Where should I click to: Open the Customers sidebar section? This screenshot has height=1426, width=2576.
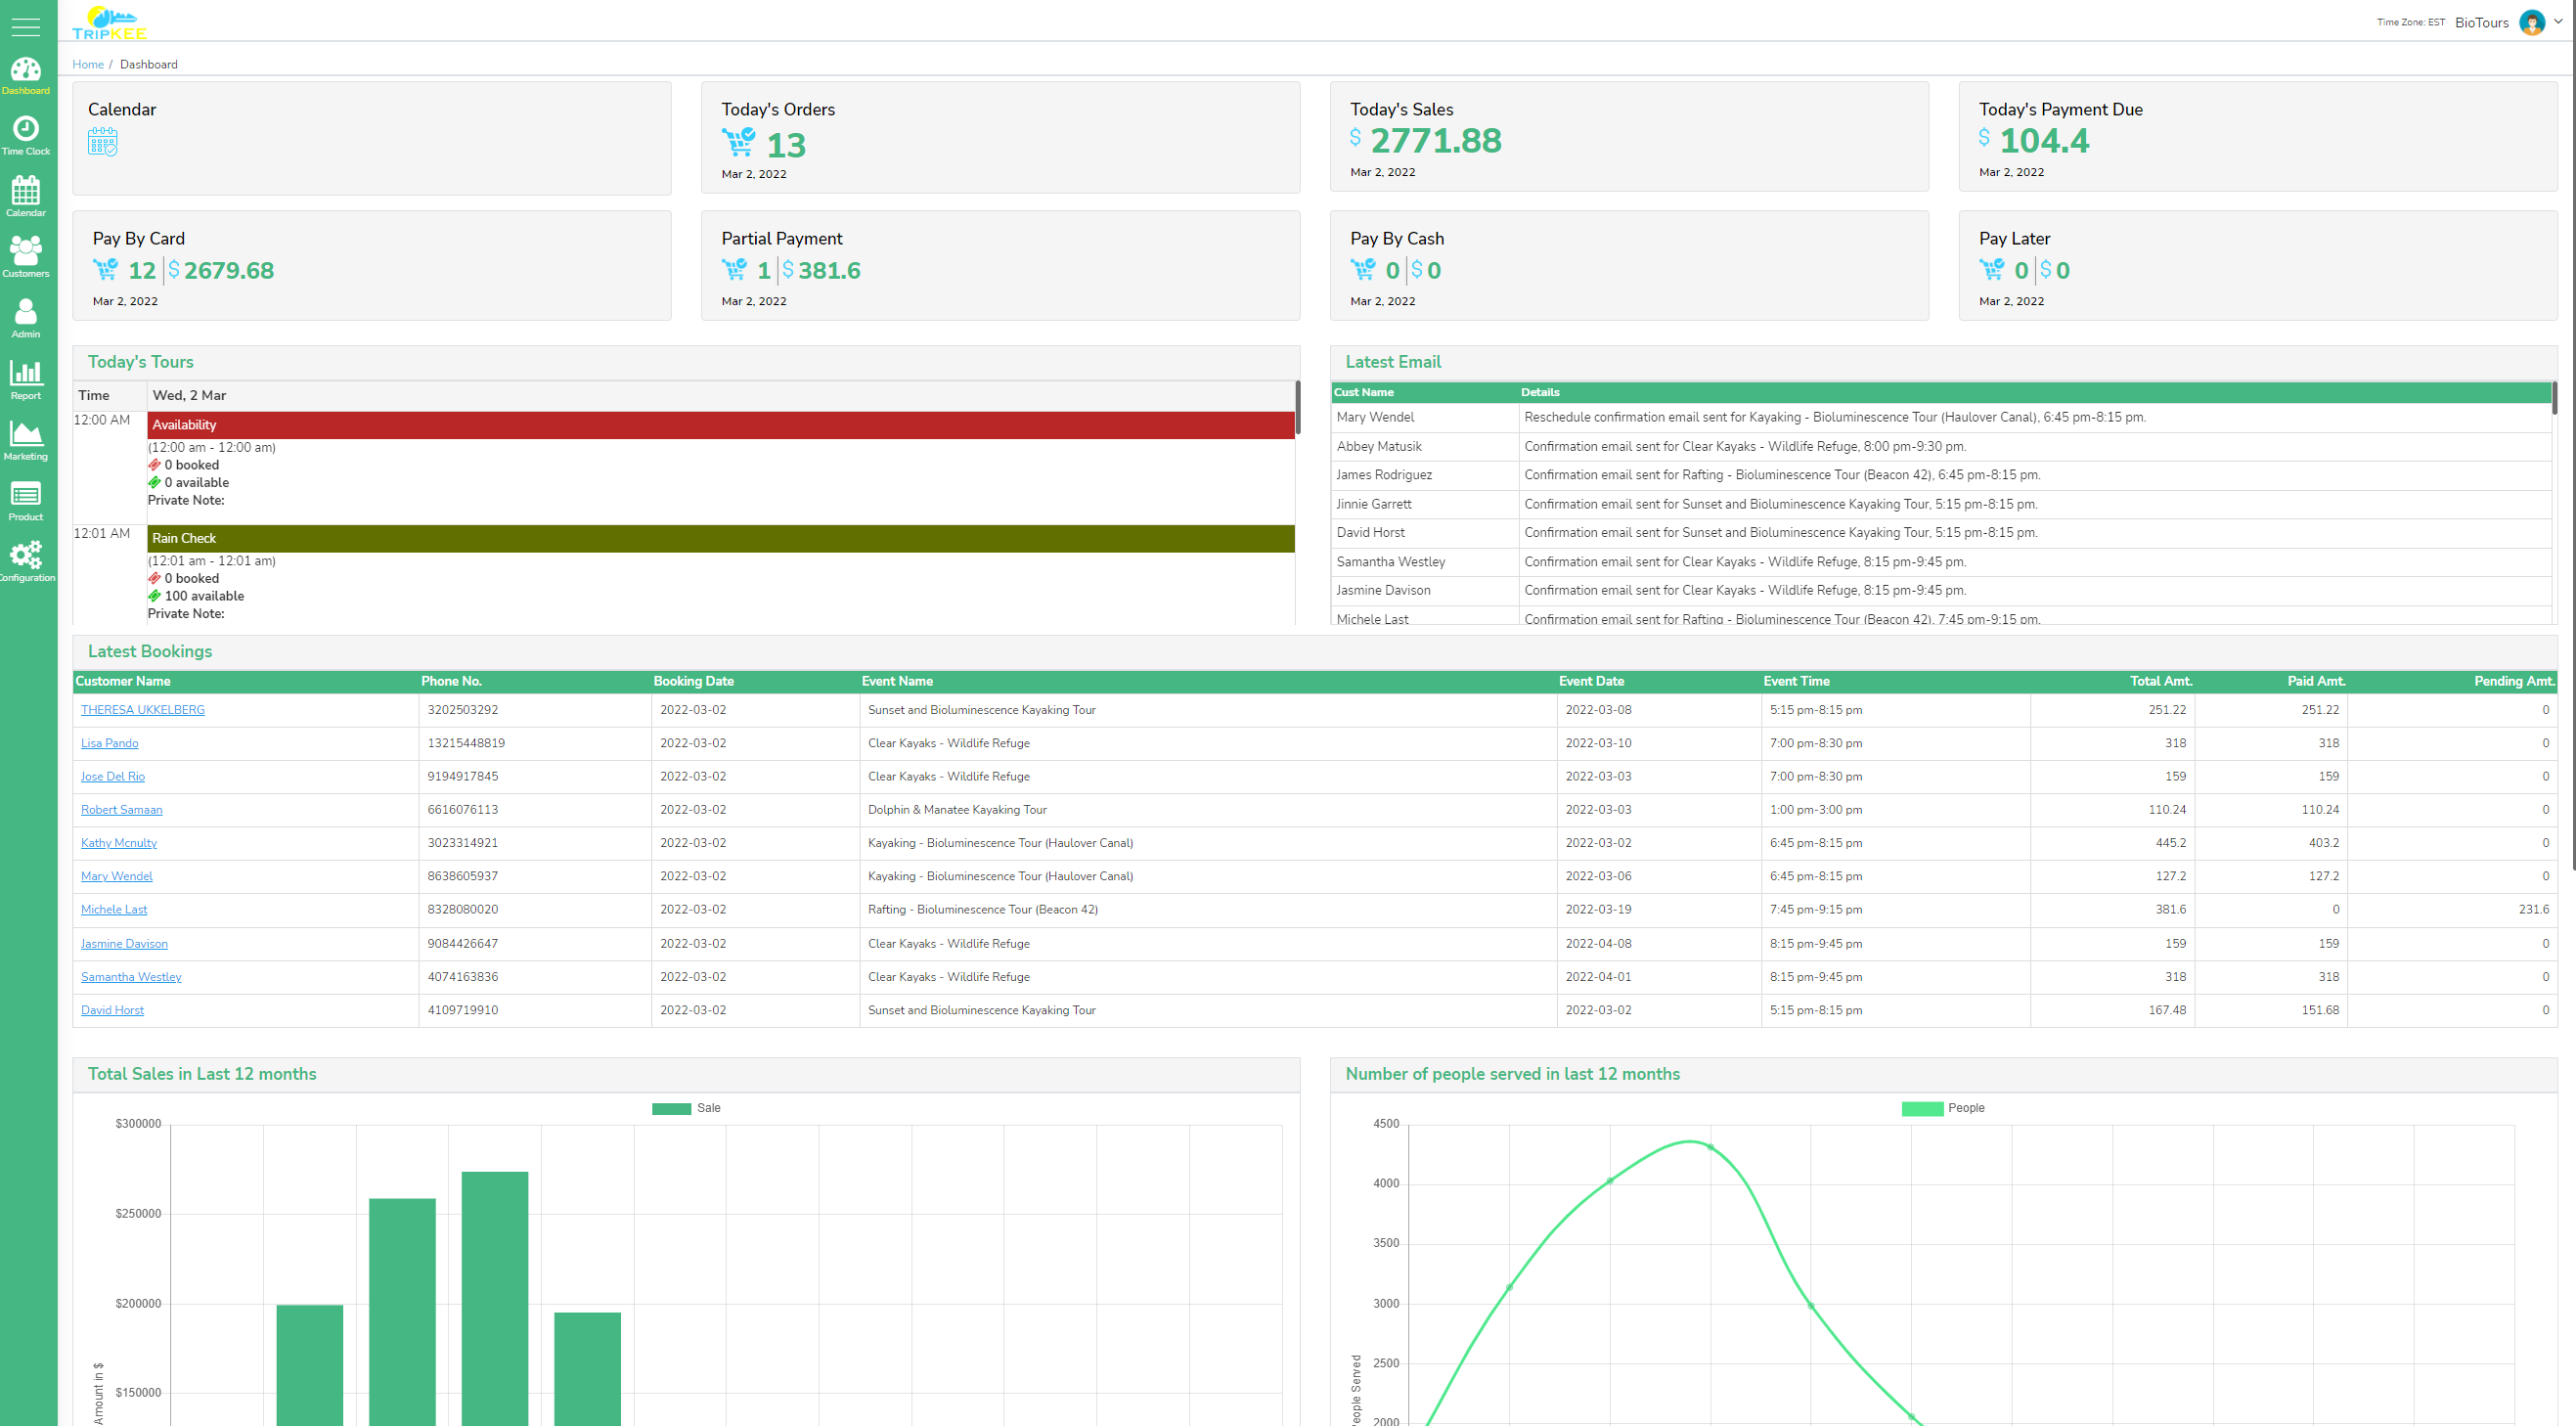coord(26,256)
